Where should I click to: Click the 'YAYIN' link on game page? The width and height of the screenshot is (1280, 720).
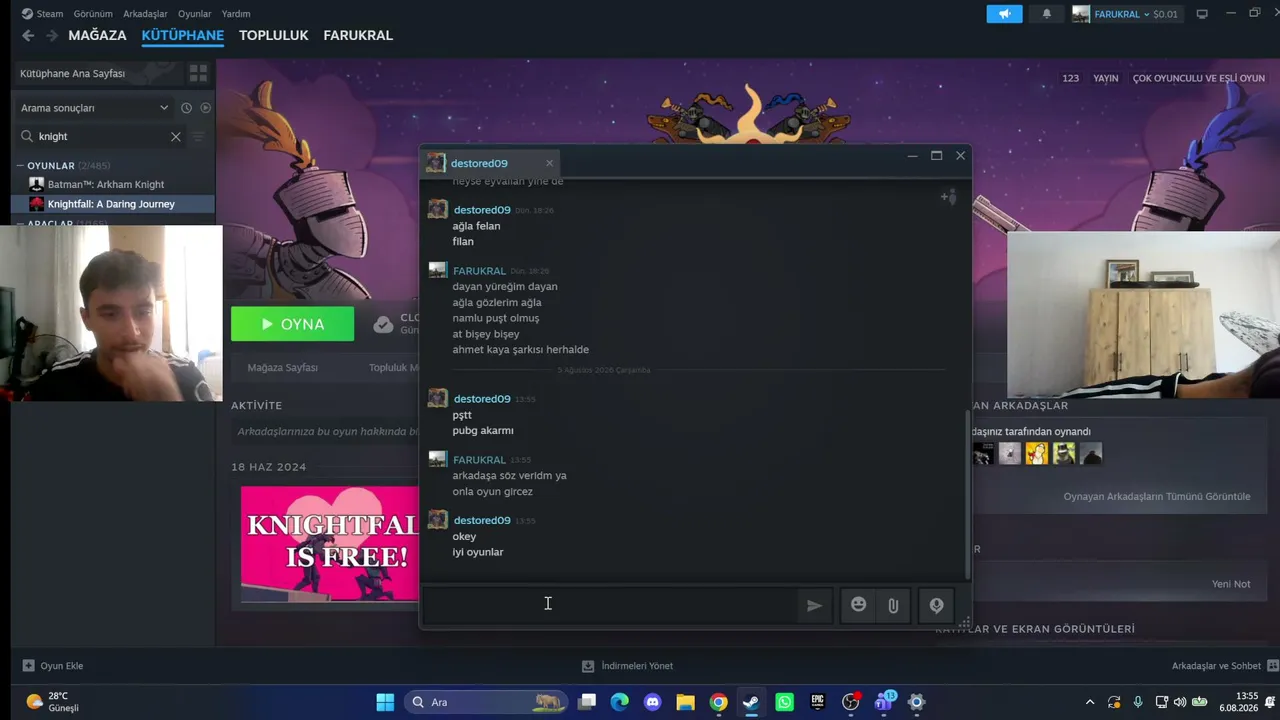[1105, 78]
